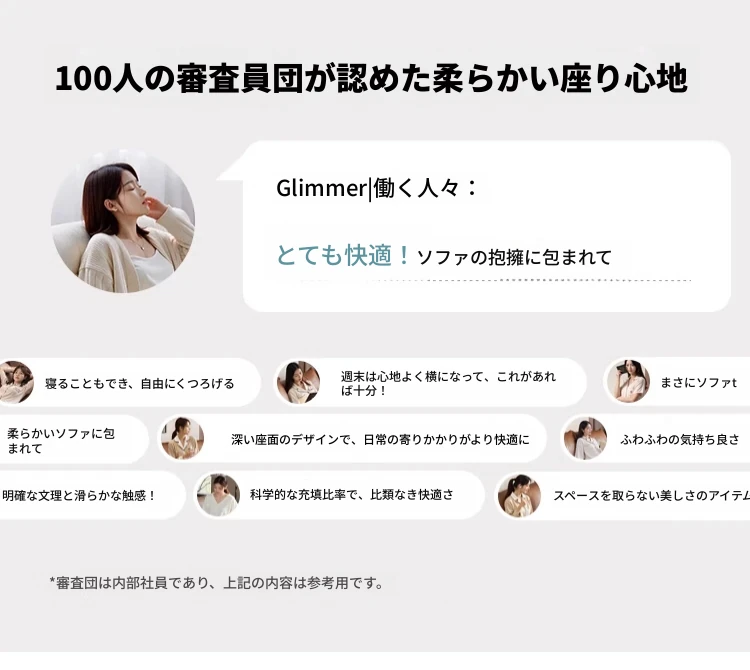Click the 審査団は内部社員 disclaimer footnote
Image resolution: width=750 pixels, height=670 pixels.
pyautogui.click(x=216, y=583)
